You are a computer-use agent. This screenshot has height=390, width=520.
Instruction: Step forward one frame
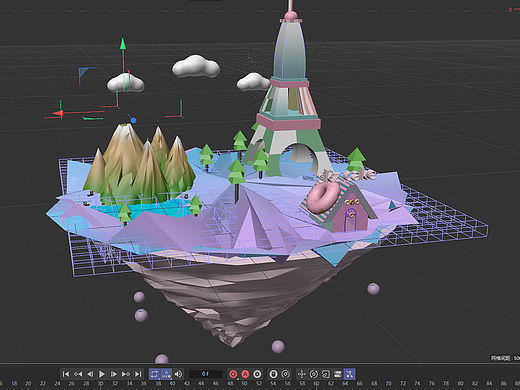(x=114, y=374)
